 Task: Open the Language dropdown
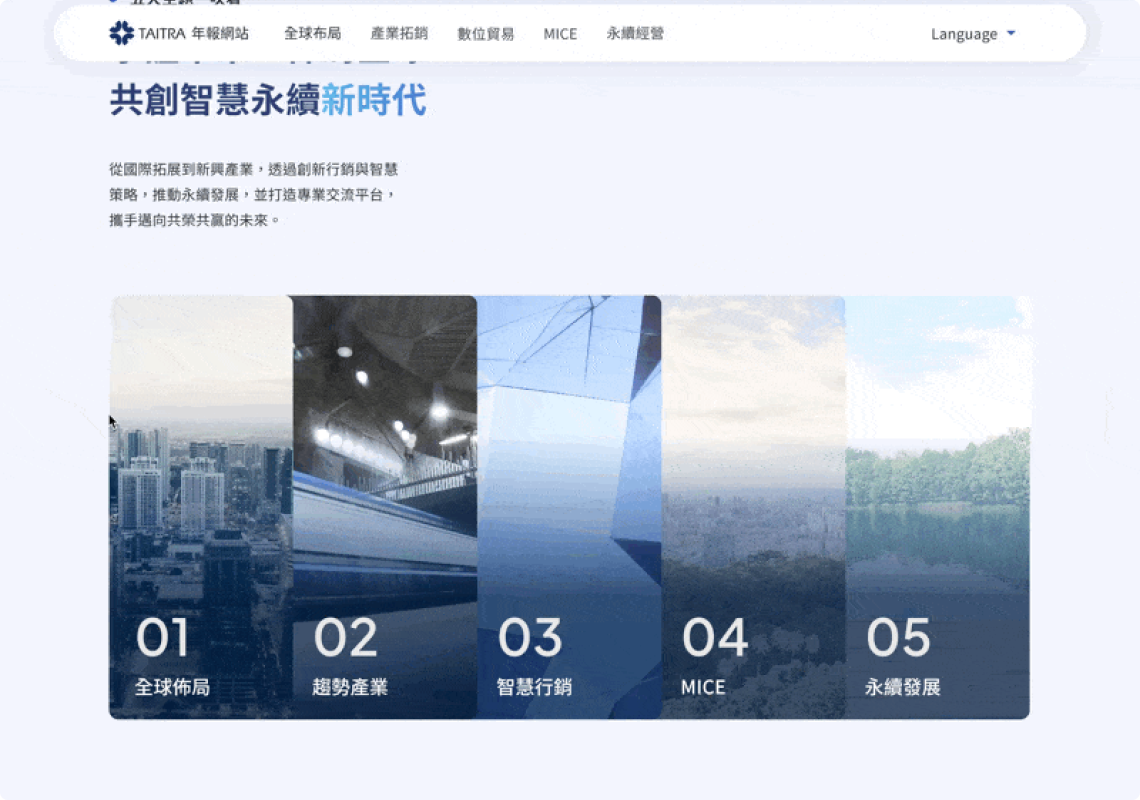[x=964, y=33]
